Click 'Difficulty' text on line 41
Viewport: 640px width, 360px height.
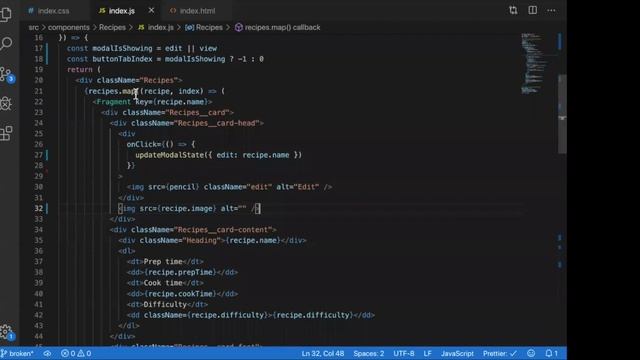(x=165, y=304)
